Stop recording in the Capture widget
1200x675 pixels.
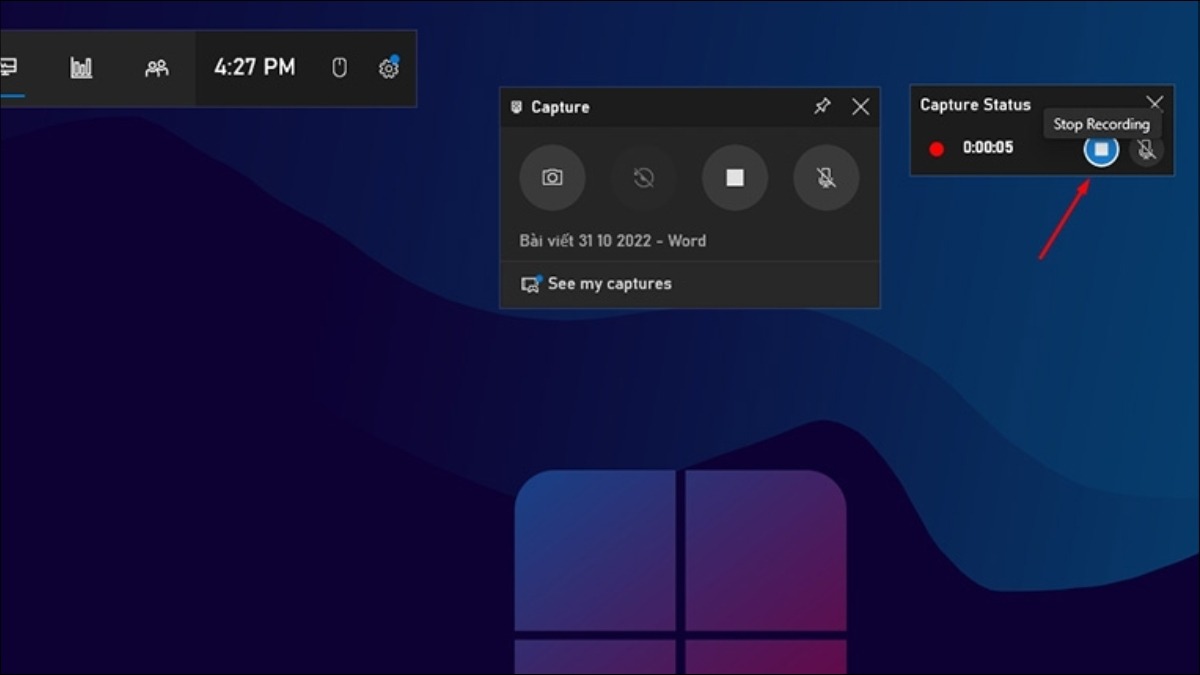[735, 178]
